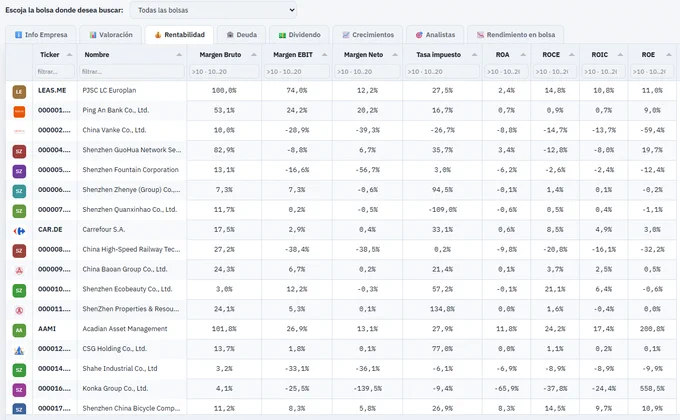The height and width of the screenshot is (420, 680).
Task: Open the Analistas tab
Action: [x=435, y=35]
